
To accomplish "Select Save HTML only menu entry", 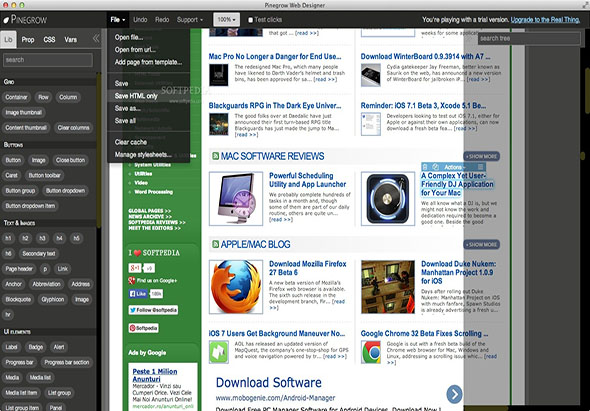I will click(x=148, y=96).
